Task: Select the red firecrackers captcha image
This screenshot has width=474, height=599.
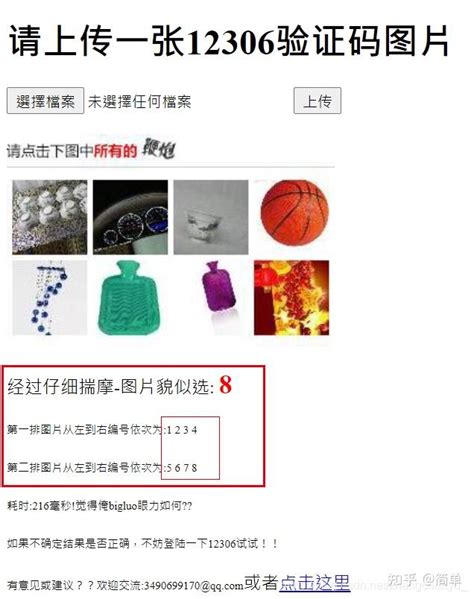Action: 292,298
